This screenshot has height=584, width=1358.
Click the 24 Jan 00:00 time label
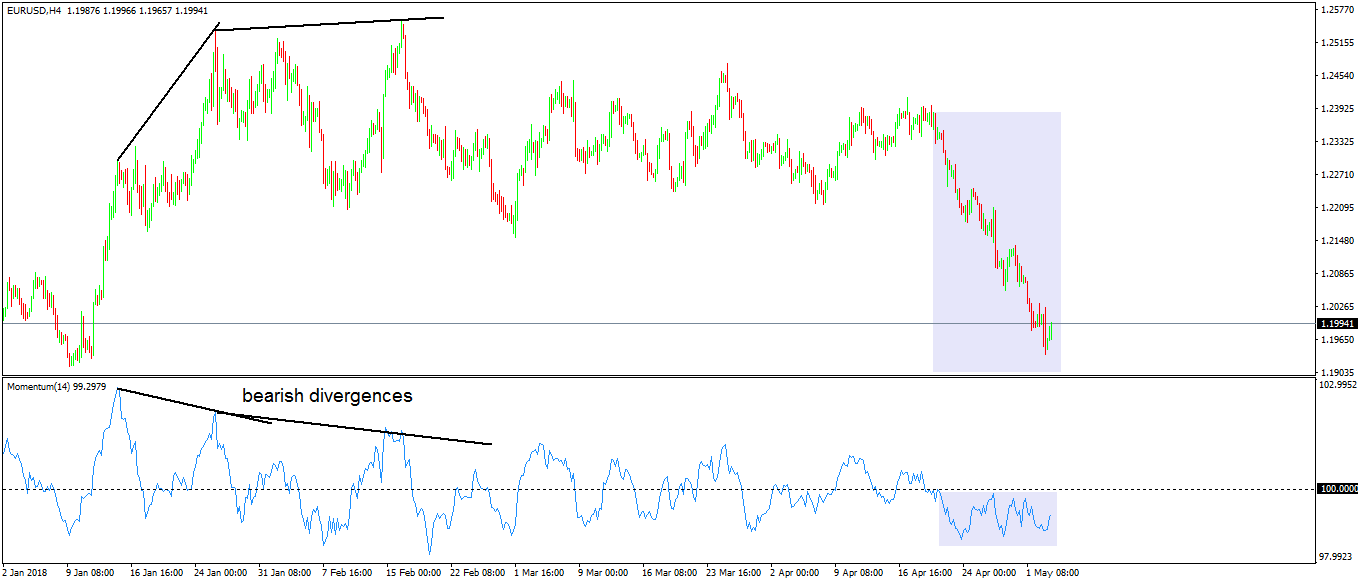tap(222, 574)
